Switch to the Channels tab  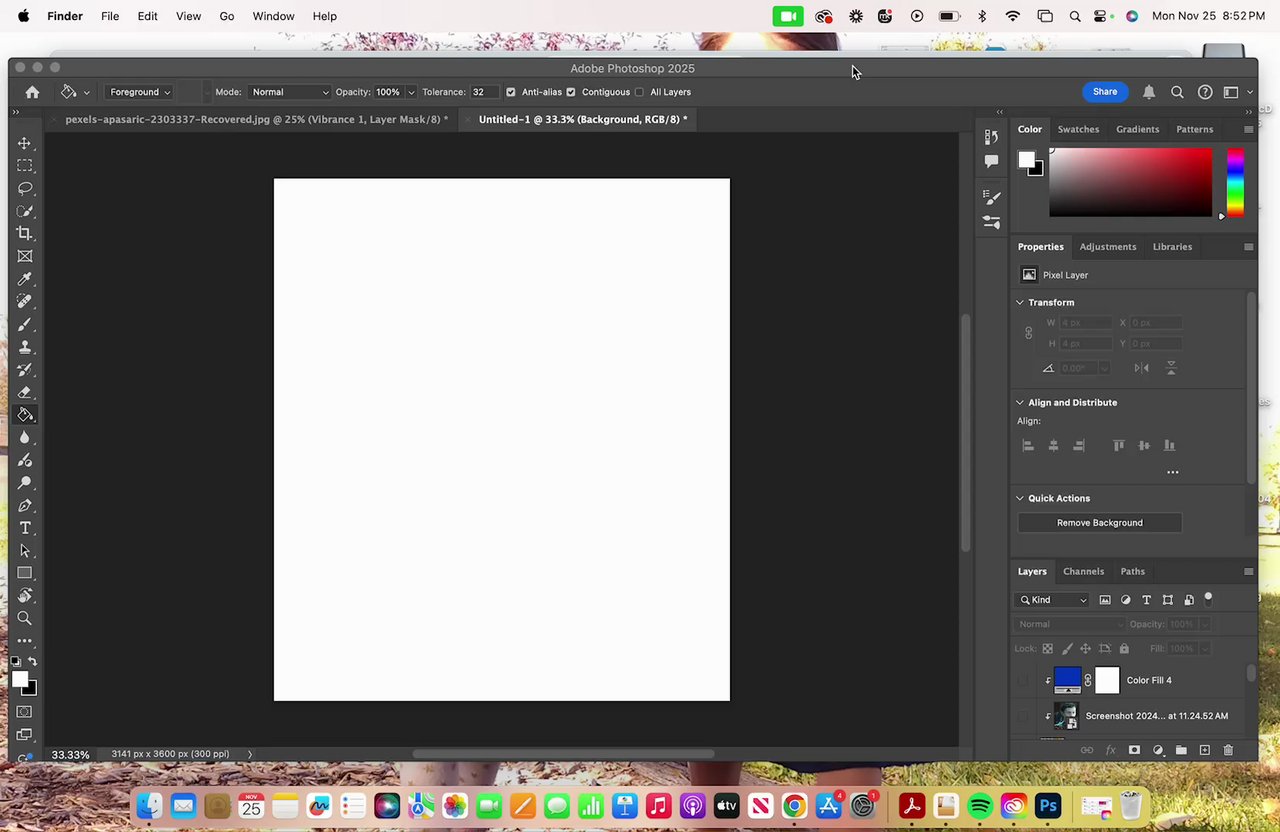tap(1083, 572)
